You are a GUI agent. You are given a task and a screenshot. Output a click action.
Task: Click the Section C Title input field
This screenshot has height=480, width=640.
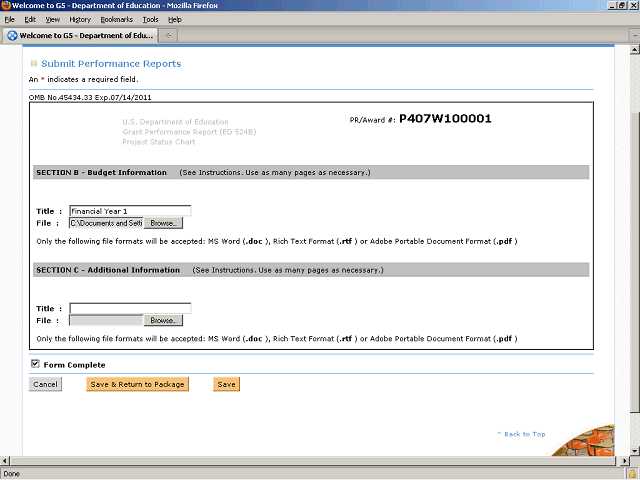[130, 308]
